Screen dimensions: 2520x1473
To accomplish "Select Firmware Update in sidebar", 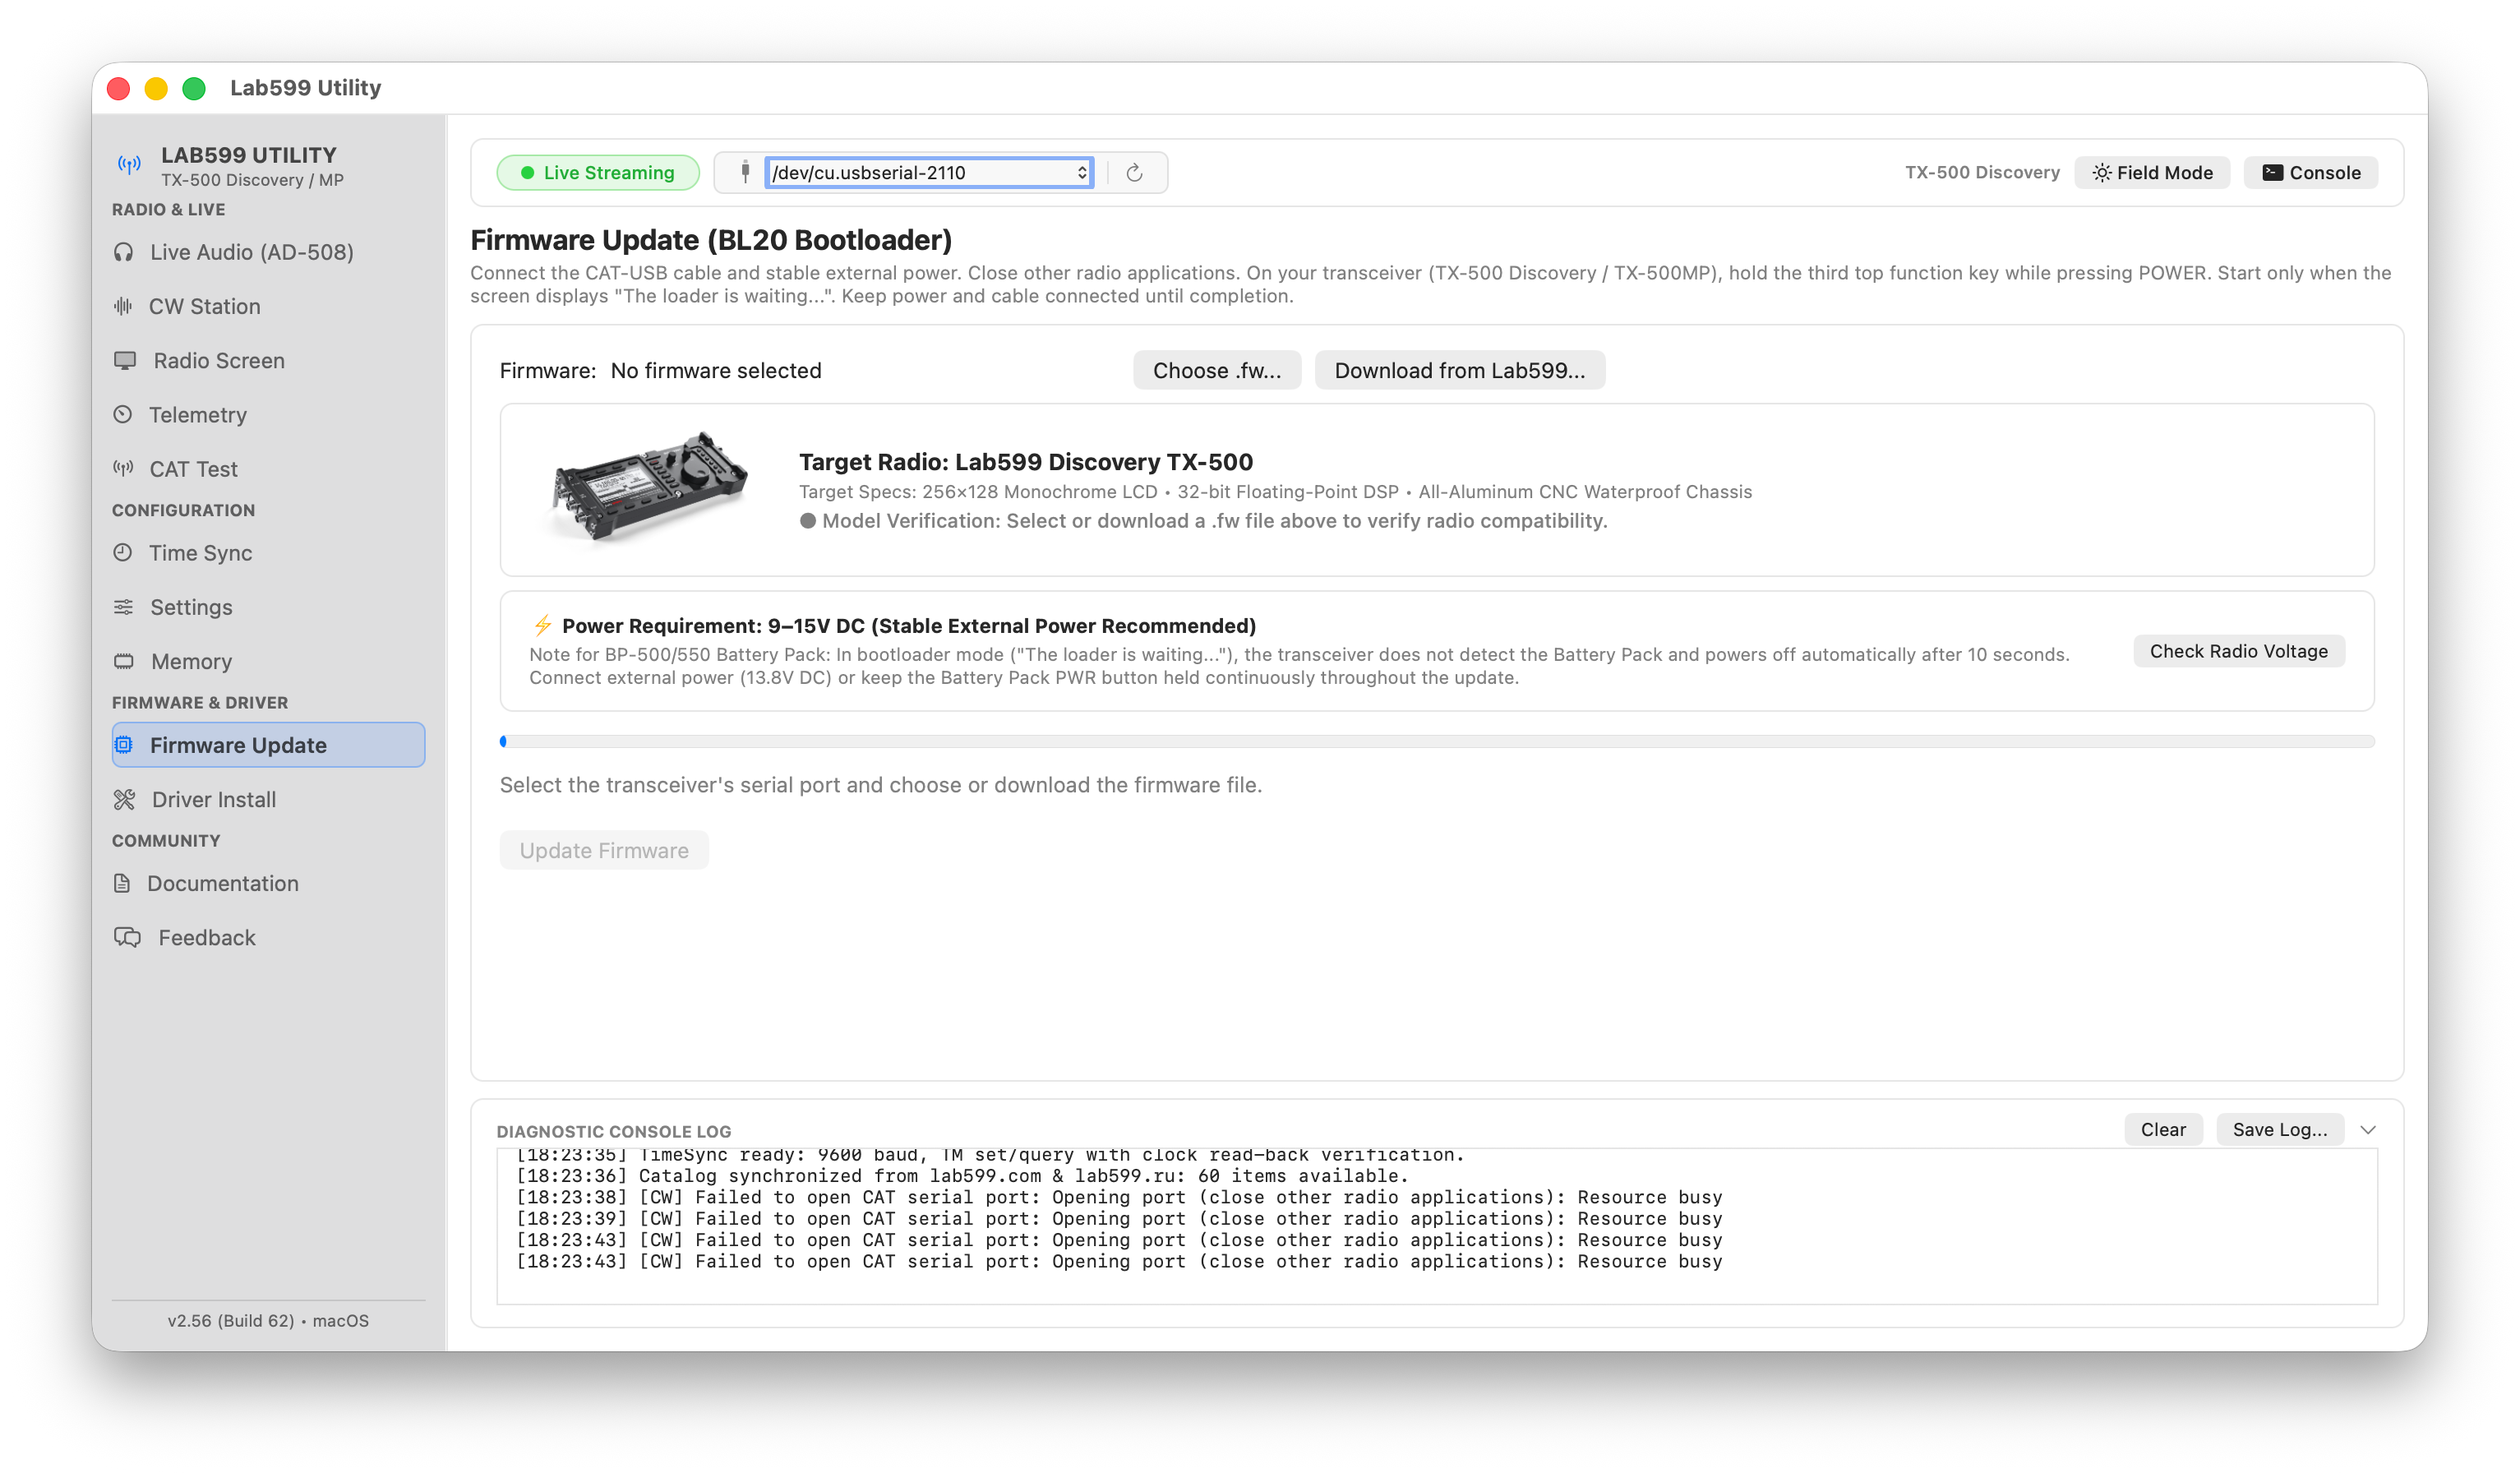I will pyautogui.click(x=268, y=745).
